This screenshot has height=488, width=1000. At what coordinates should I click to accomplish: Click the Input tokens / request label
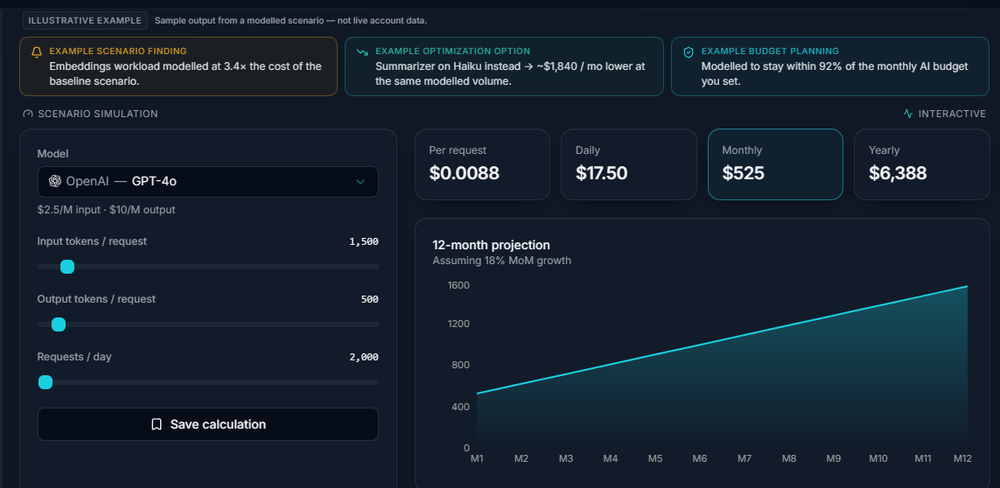[x=92, y=241]
